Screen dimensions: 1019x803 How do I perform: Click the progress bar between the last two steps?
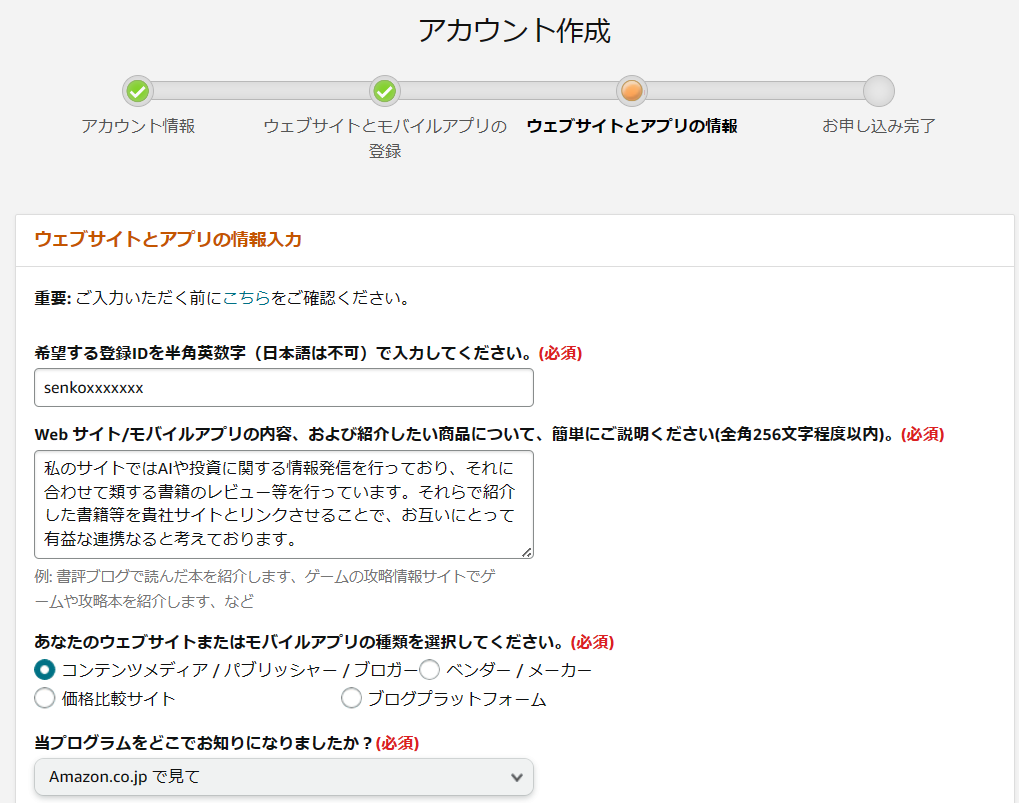(x=755, y=91)
